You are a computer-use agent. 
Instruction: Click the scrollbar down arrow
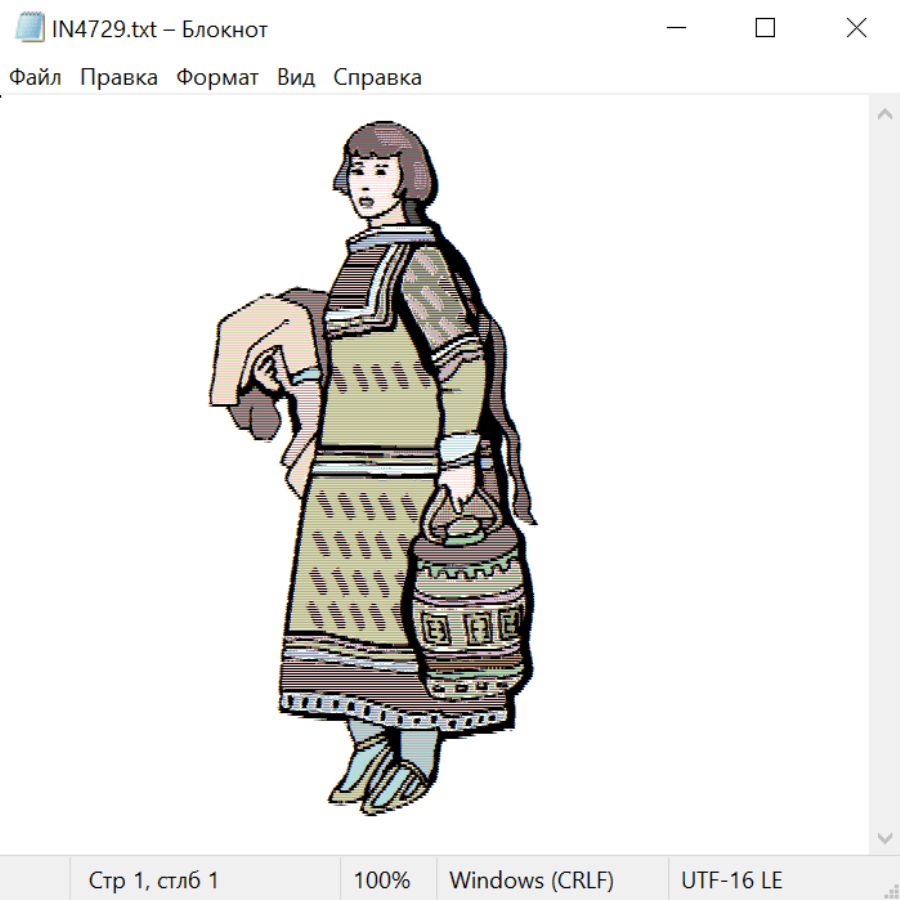pos(884,837)
